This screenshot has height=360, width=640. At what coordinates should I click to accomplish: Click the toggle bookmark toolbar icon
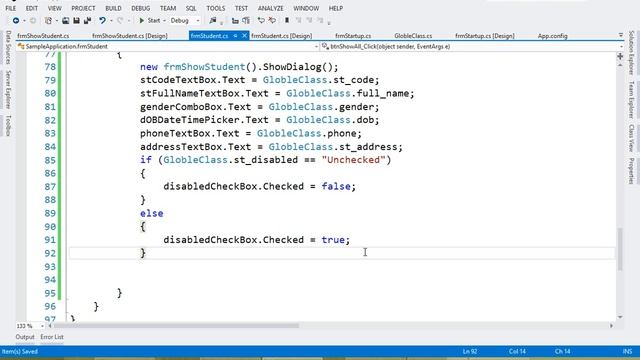287,20
